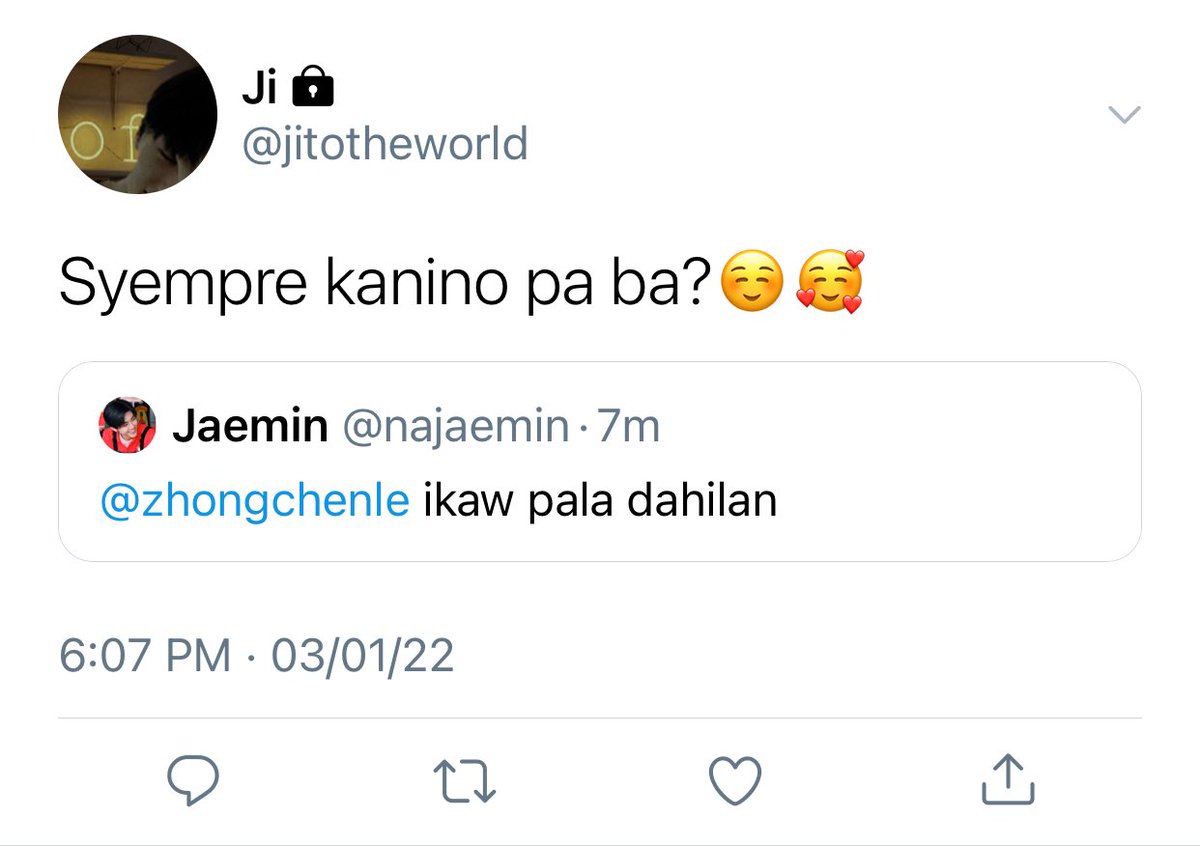Open Jaemin's name in quoted tweet
The width and height of the screenshot is (1200, 846).
(x=250, y=427)
